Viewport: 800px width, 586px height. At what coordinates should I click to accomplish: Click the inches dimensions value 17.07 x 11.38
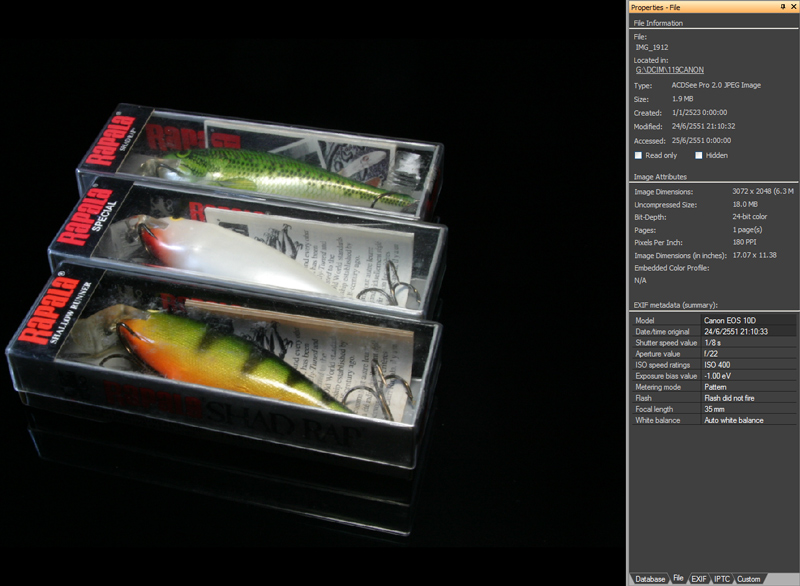coord(754,254)
